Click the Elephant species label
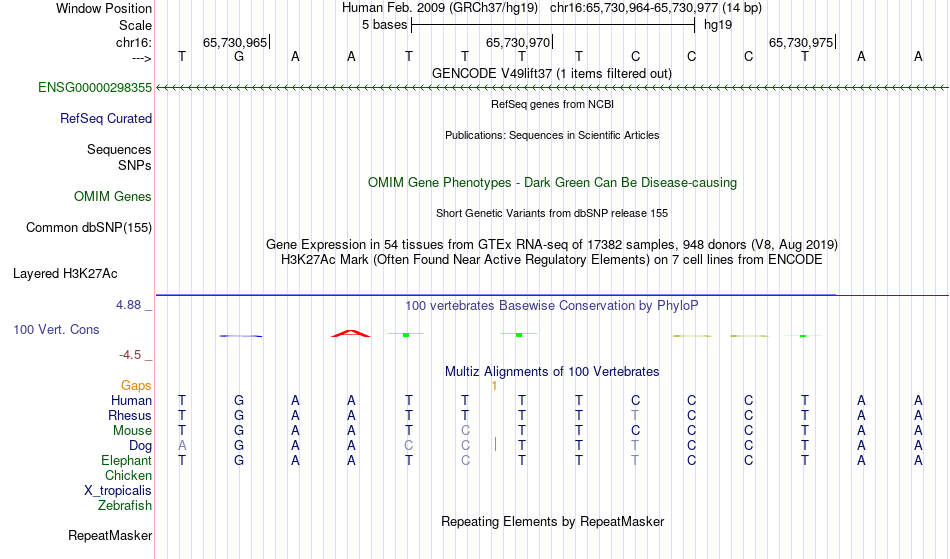The width and height of the screenshot is (950, 559). click(x=127, y=460)
